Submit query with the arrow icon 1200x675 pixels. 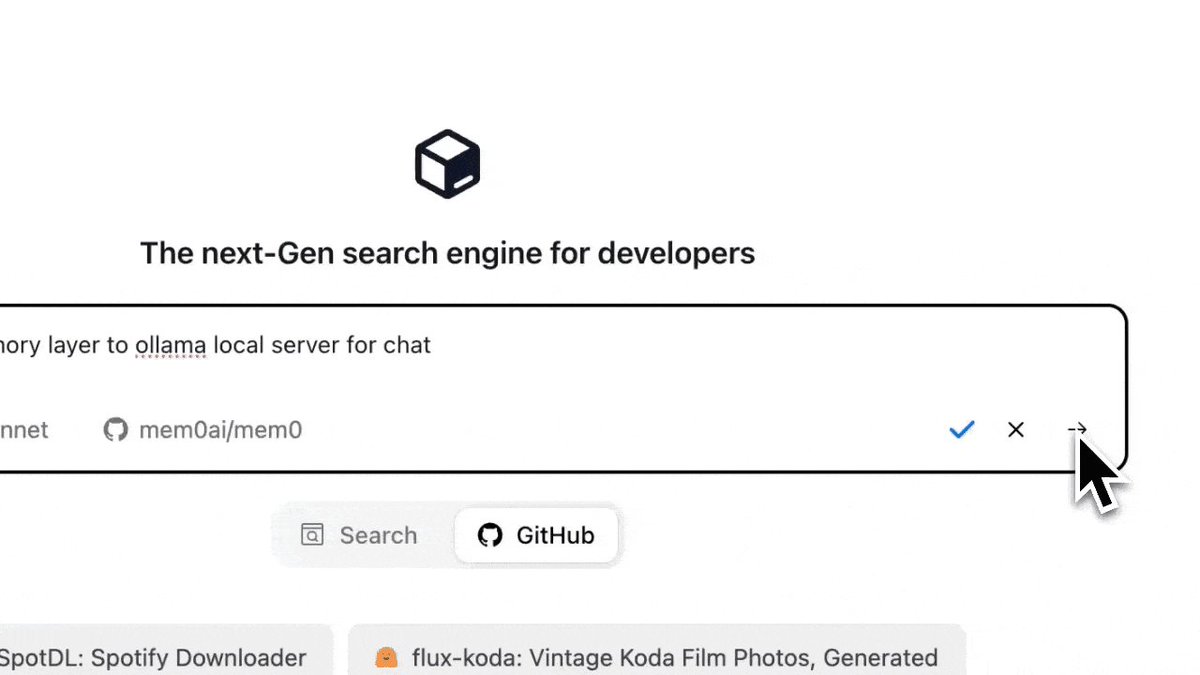(1076, 430)
